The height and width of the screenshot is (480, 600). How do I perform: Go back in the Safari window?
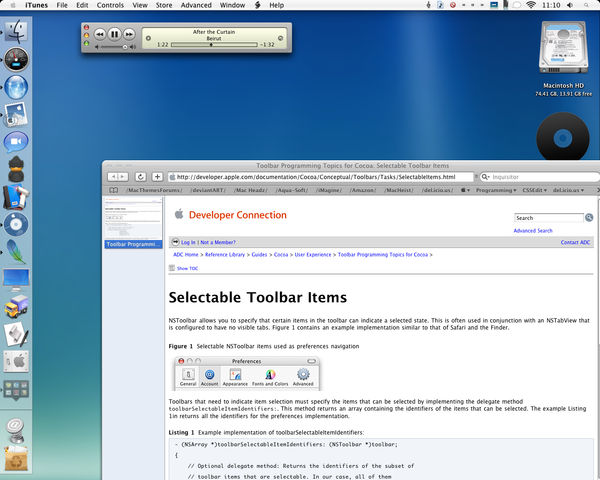113,176
